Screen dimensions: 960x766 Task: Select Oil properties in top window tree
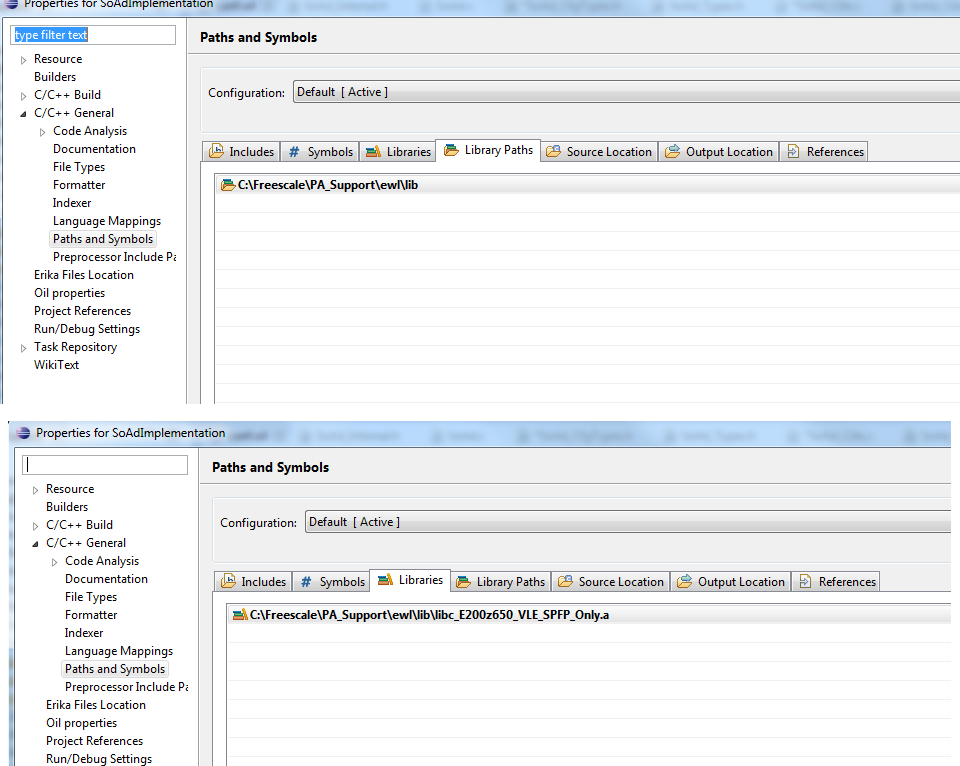click(x=69, y=293)
